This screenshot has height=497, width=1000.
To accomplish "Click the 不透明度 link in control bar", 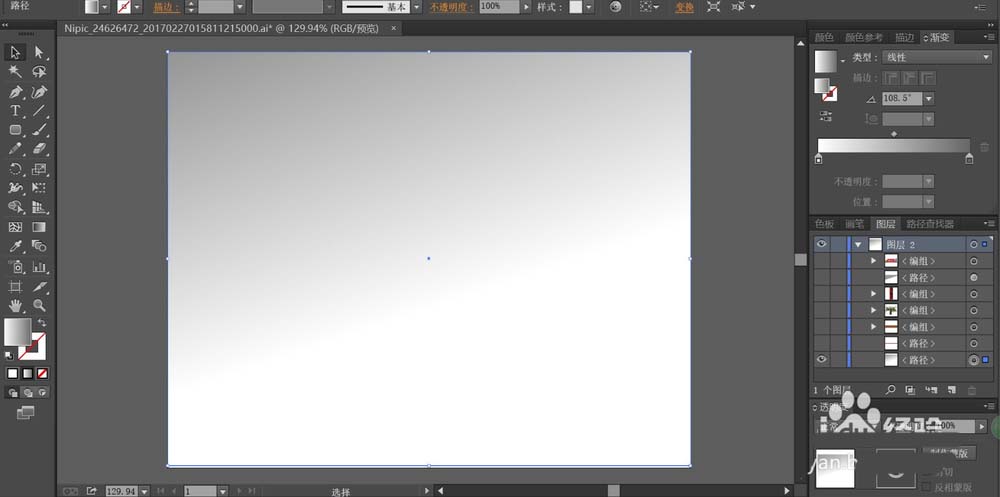I will 452,7.
